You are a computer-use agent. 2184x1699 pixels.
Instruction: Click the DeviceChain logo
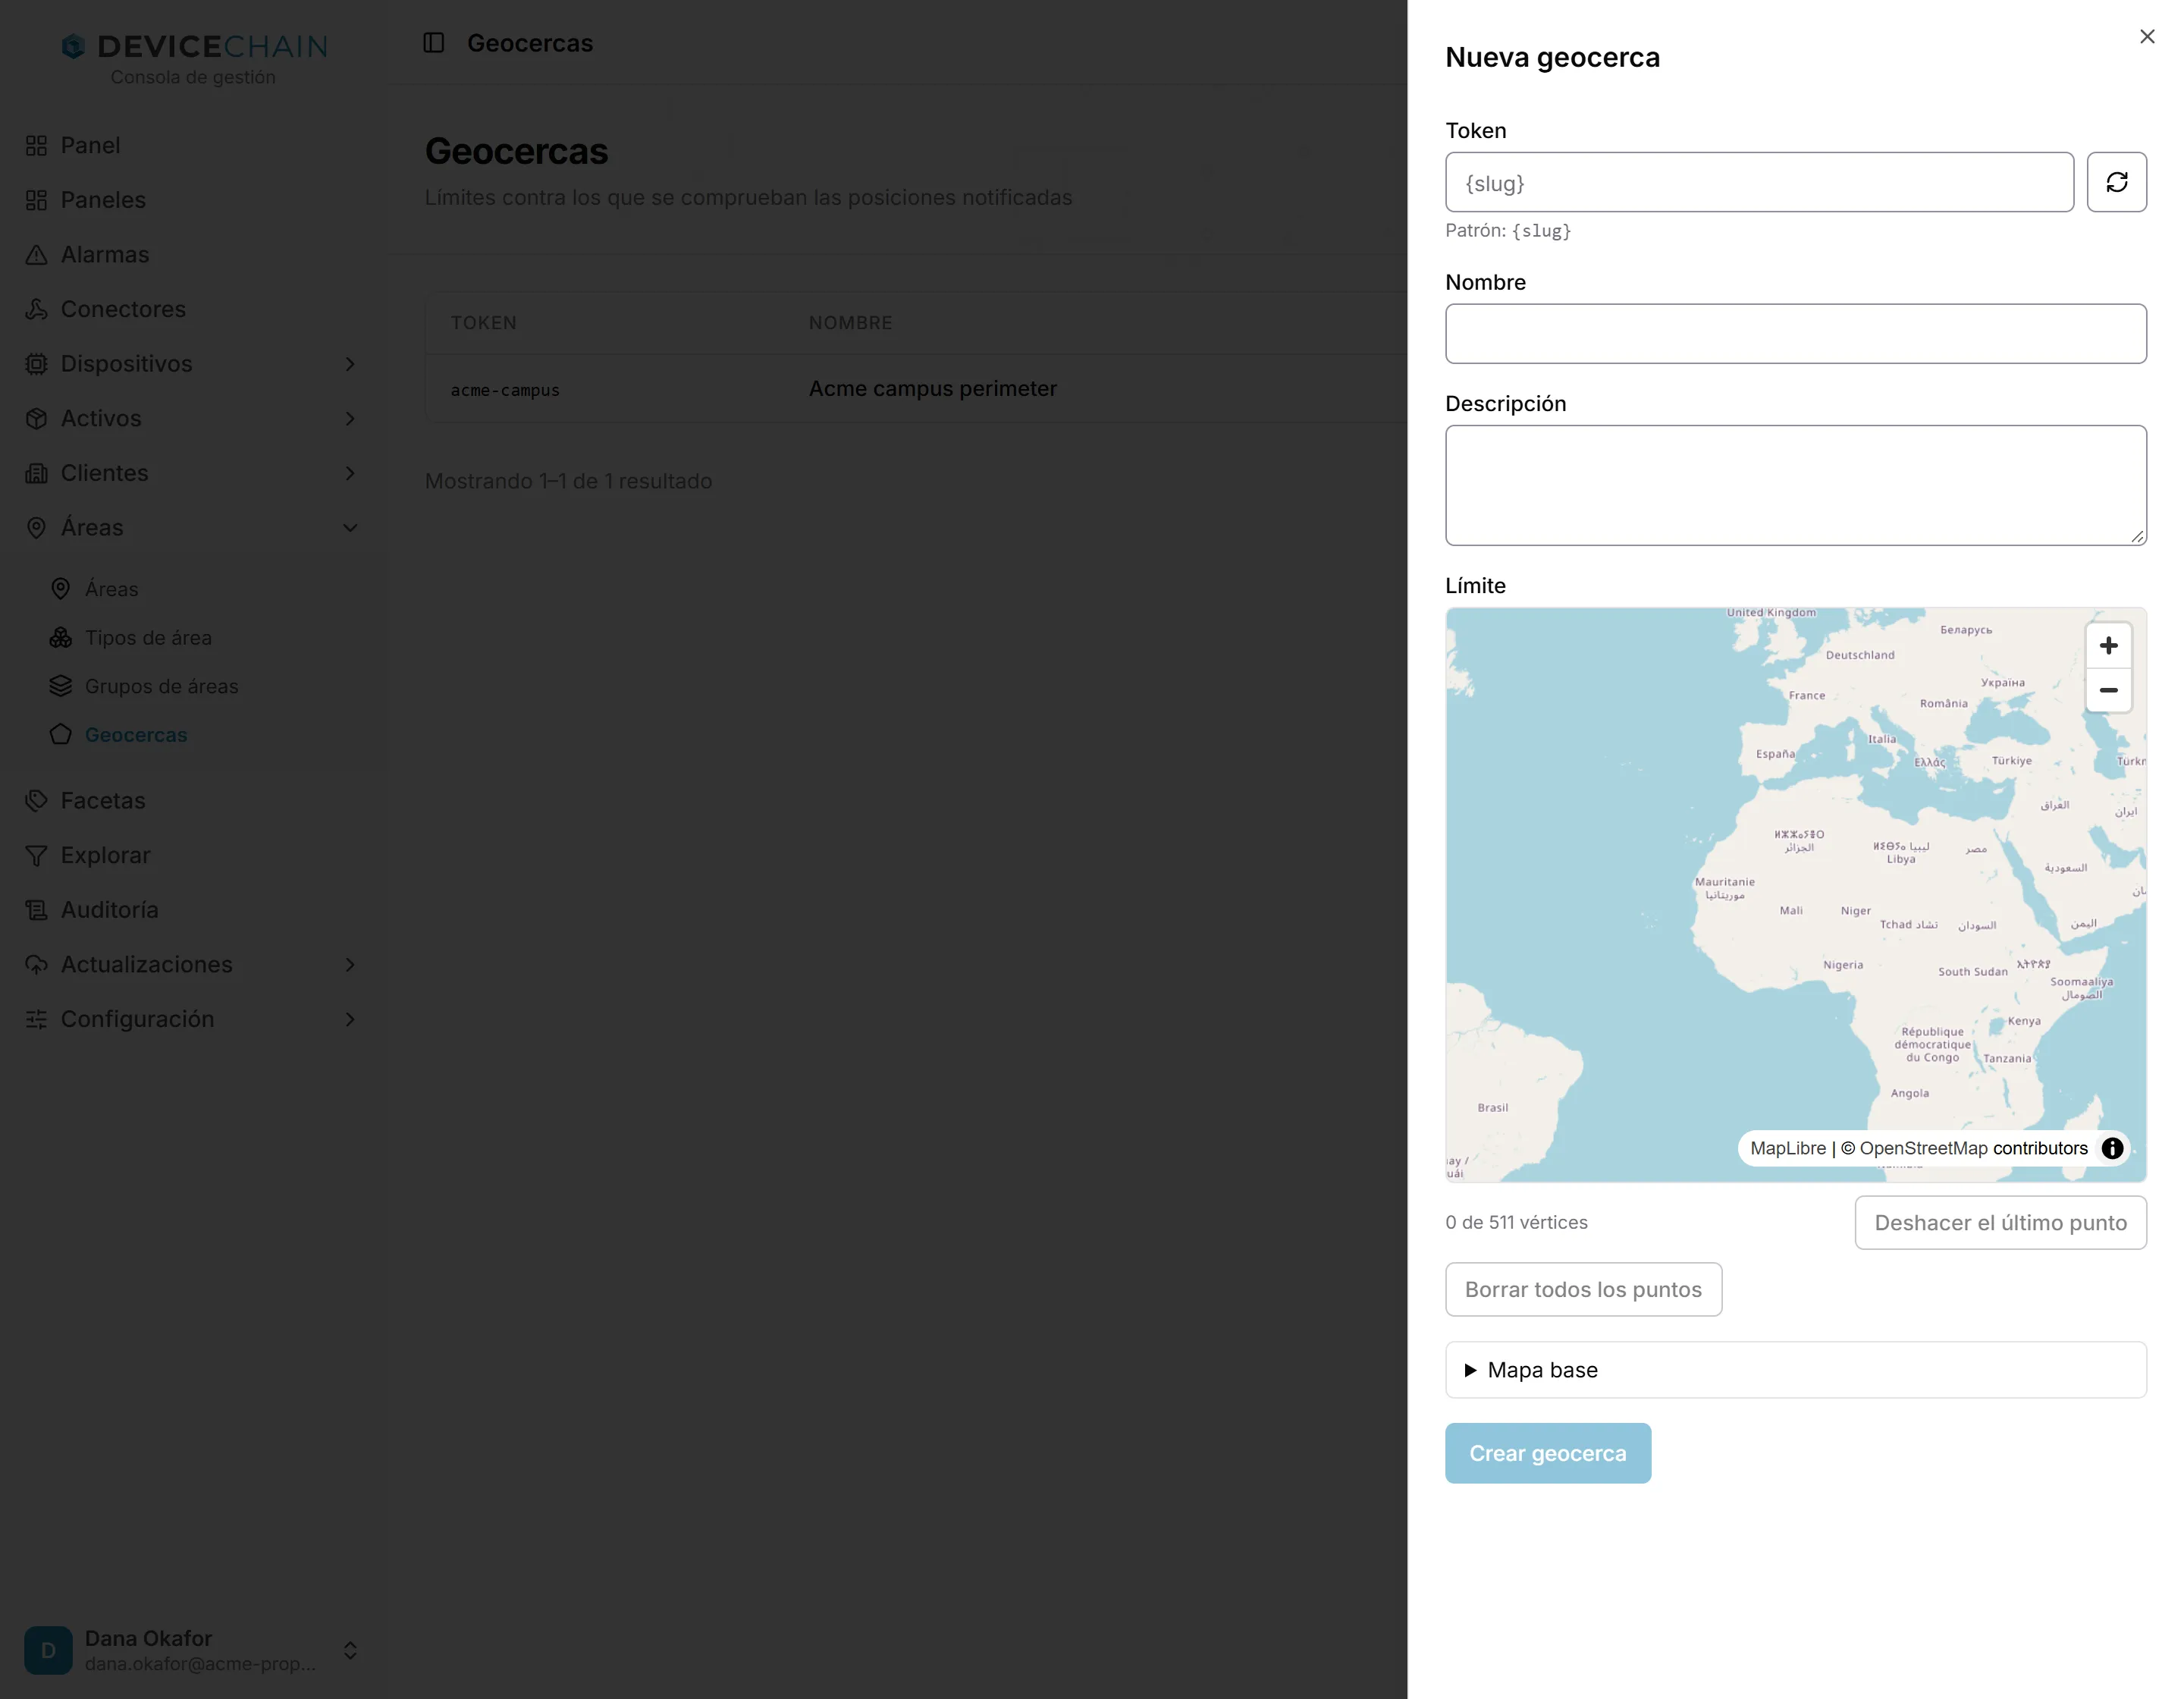tap(194, 46)
